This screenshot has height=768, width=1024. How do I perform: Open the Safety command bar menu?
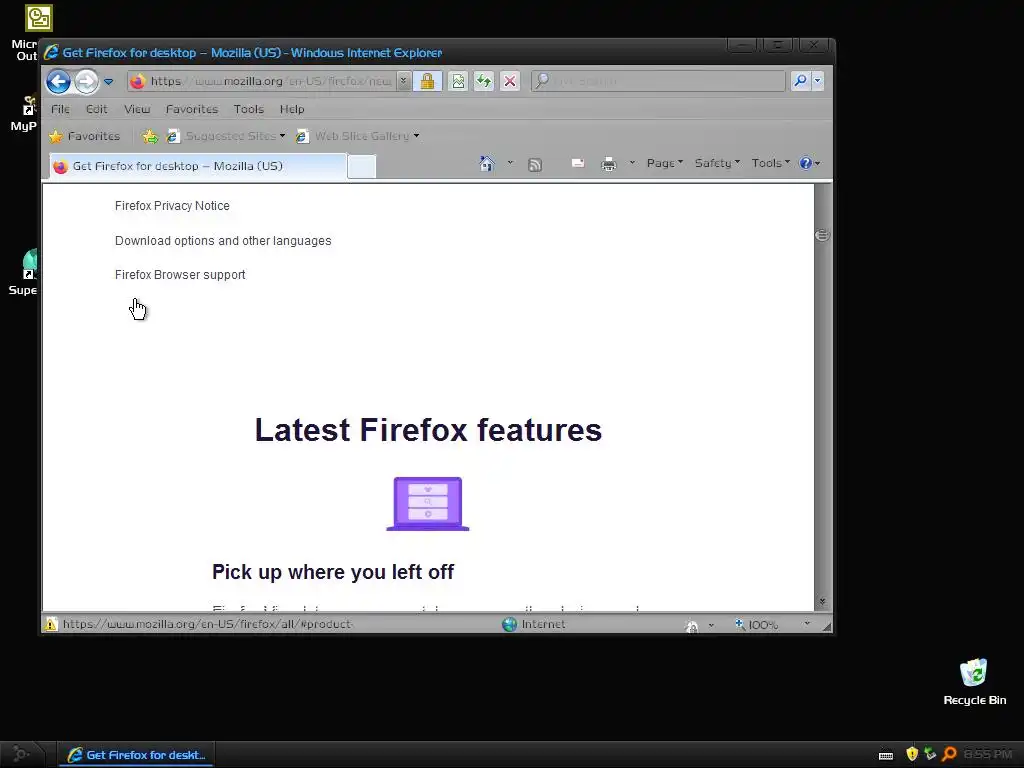[716, 163]
